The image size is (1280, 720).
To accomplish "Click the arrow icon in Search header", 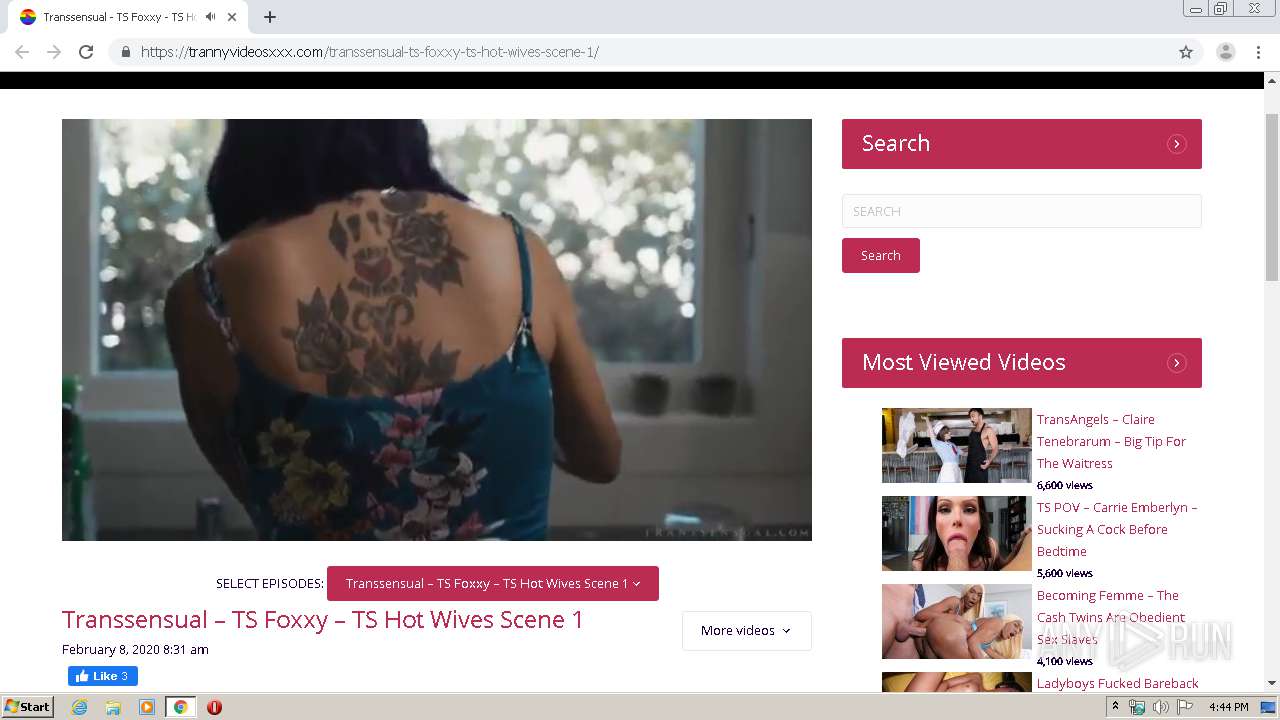I will [1177, 144].
